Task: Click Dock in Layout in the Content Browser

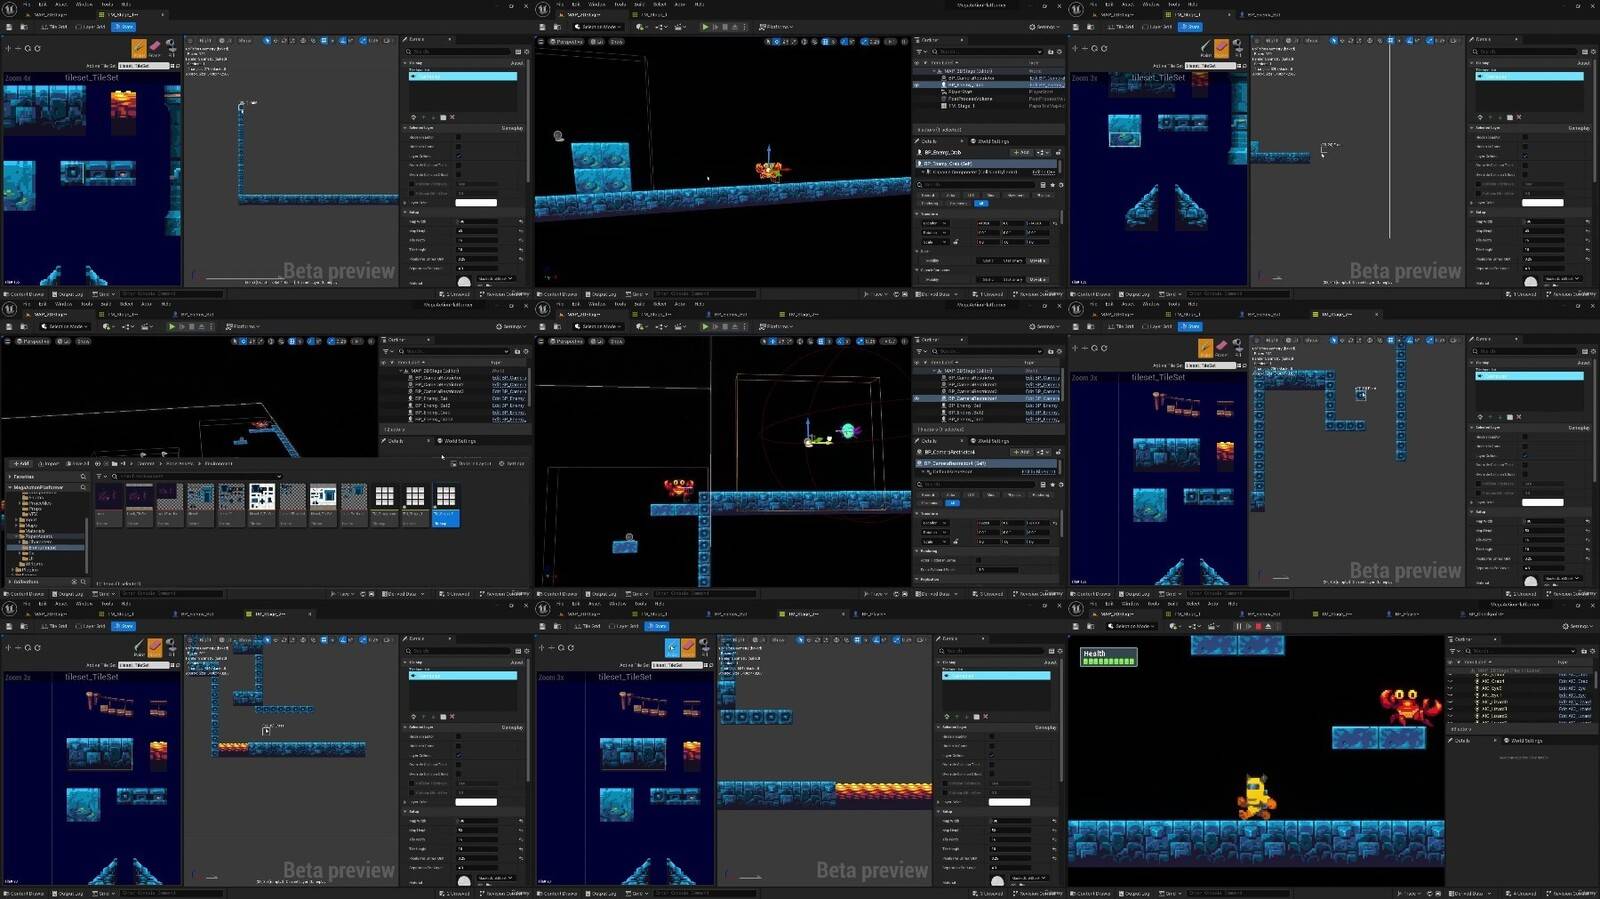Action: tap(472, 464)
